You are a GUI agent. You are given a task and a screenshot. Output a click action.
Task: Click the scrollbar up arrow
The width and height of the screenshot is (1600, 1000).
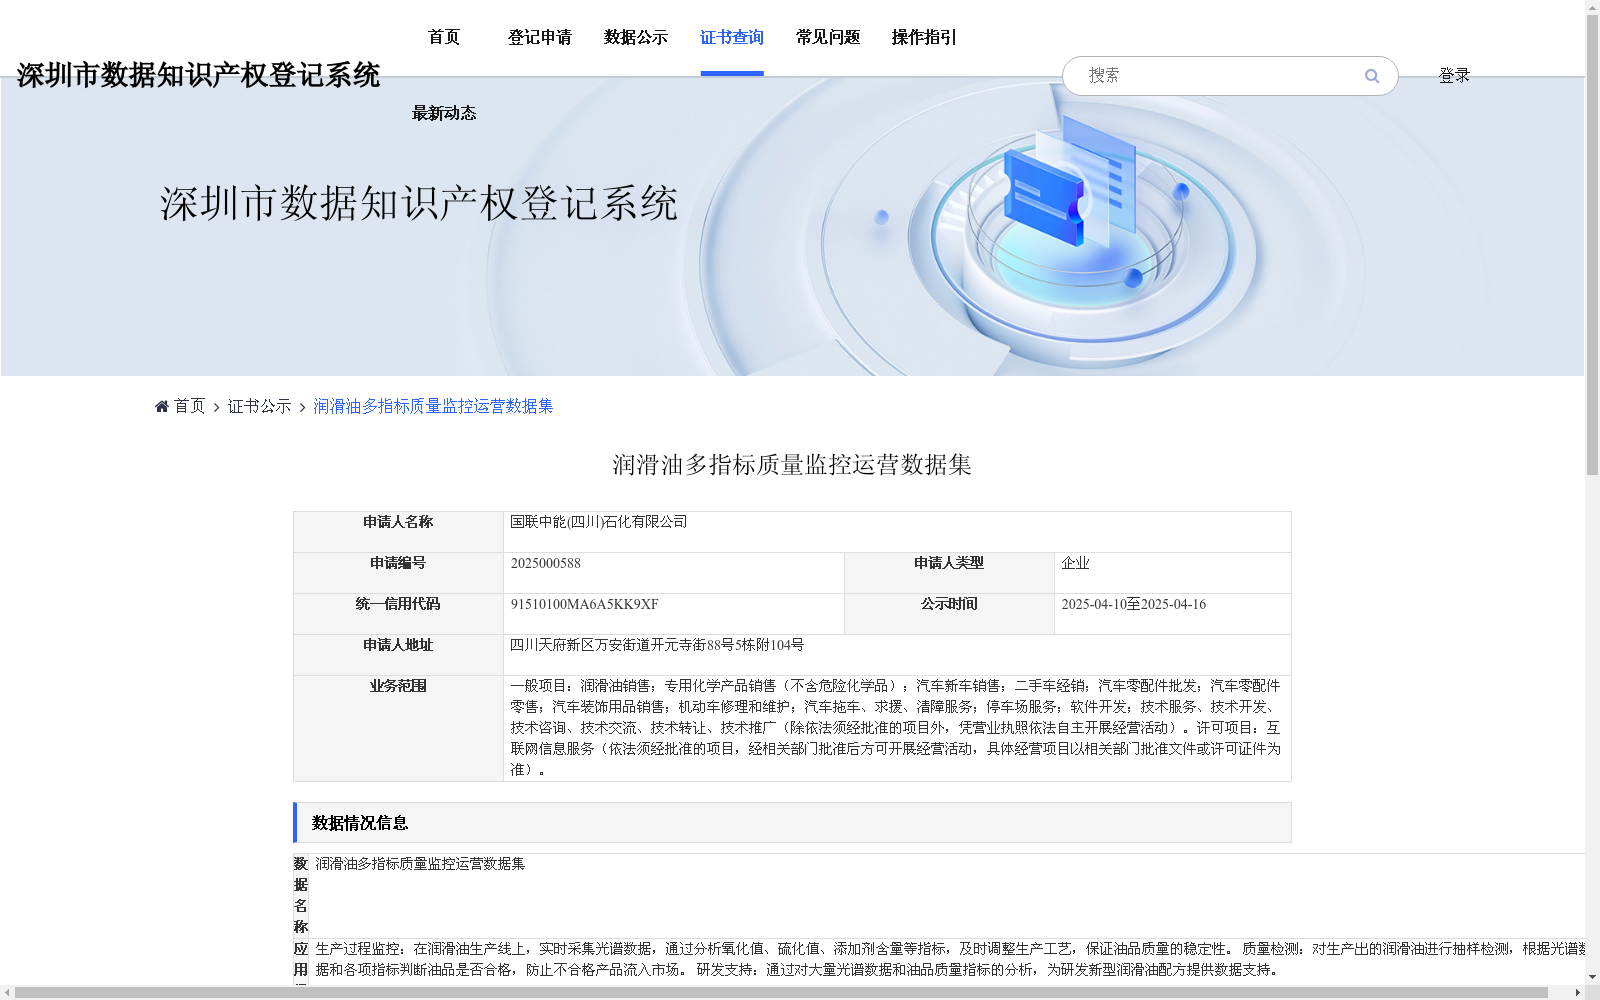(x=1592, y=7)
